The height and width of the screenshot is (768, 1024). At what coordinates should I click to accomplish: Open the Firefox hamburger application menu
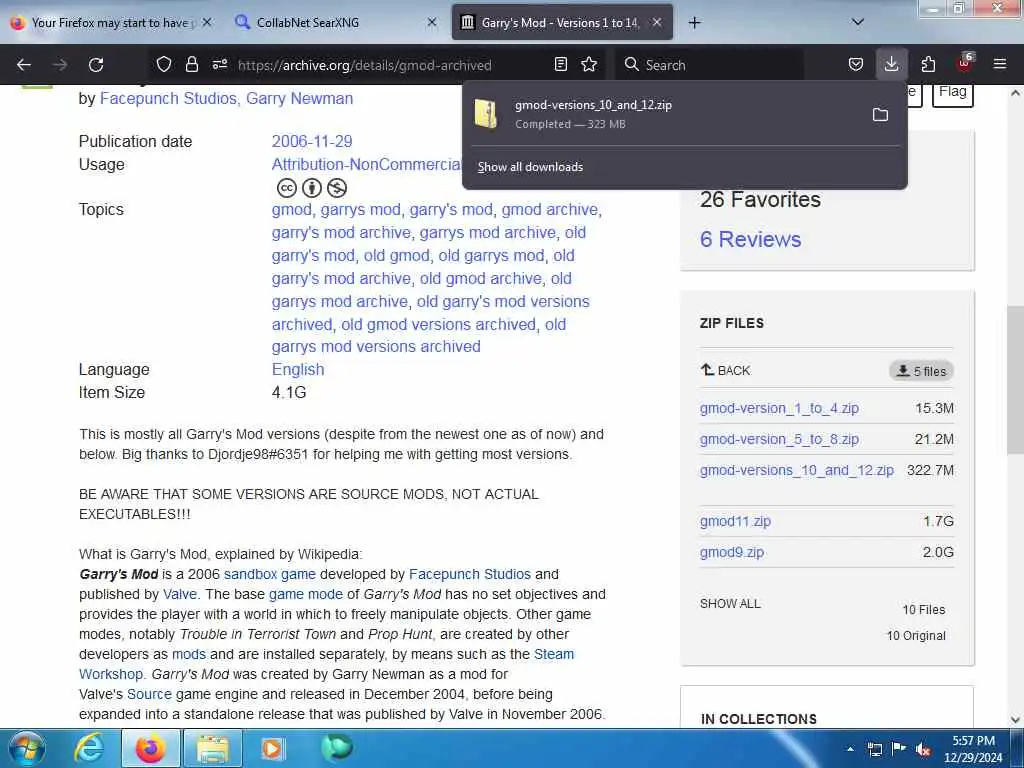point(1000,64)
